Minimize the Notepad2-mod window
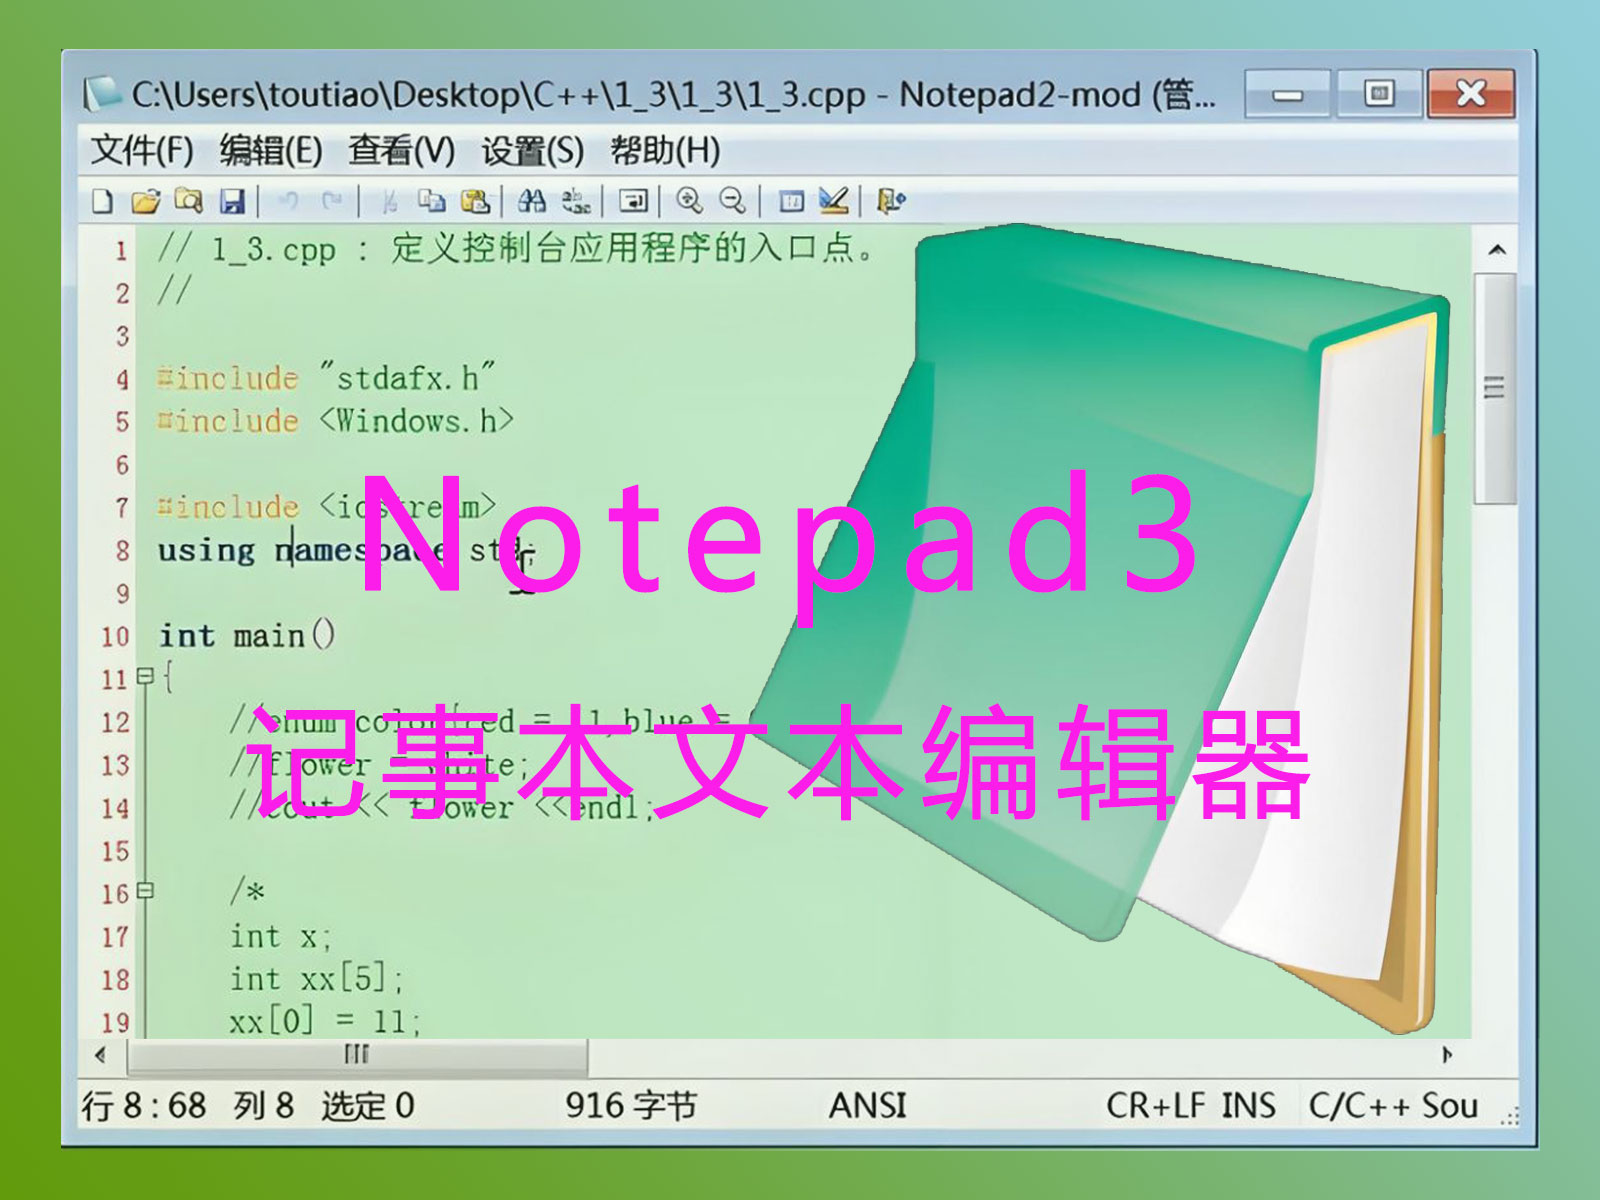This screenshot has width=1600, height=1200. (1287, 95)
